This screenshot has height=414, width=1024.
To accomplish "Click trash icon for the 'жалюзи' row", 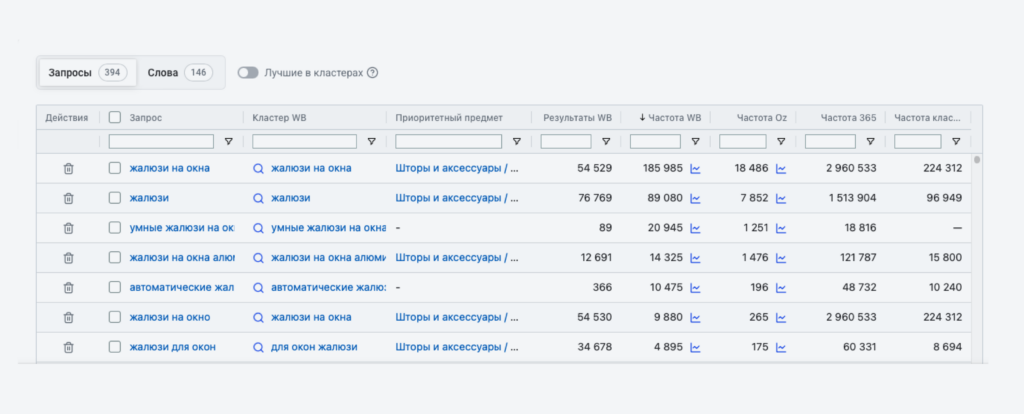I will point(68,198).
